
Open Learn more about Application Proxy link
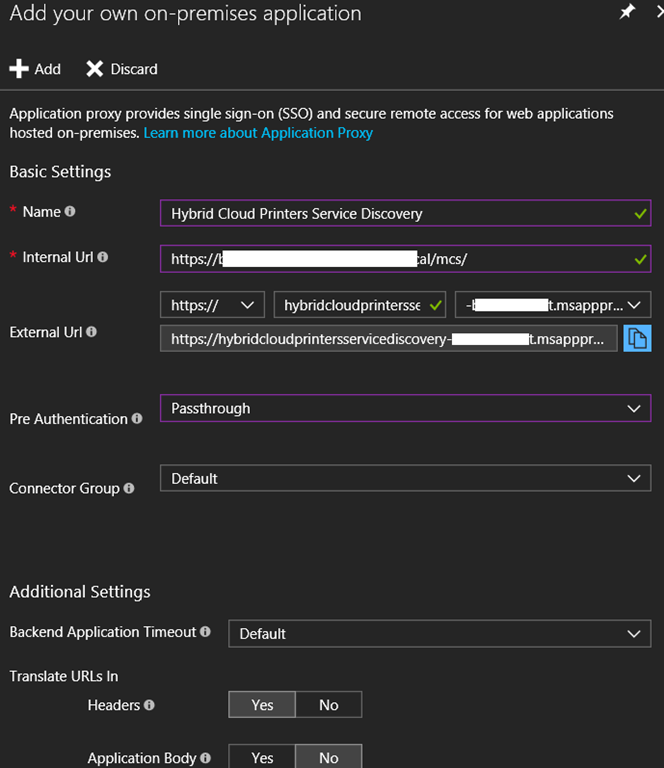258,133
